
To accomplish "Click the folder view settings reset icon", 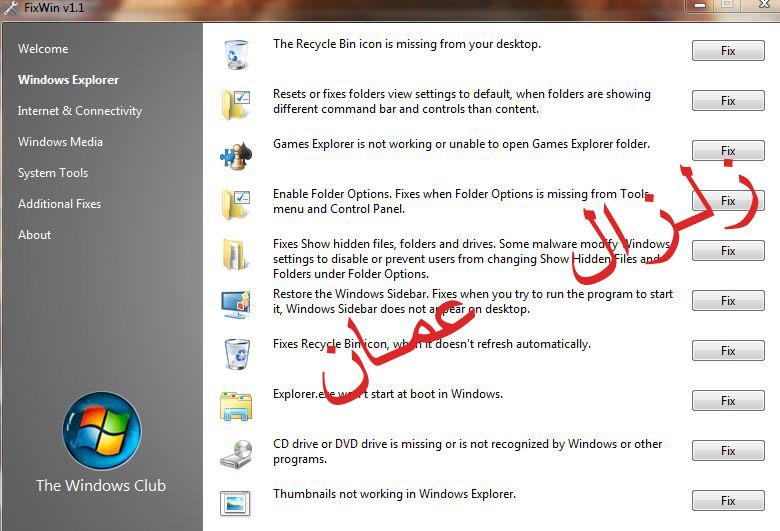I will pyautogui.click(x=238, y=104).
